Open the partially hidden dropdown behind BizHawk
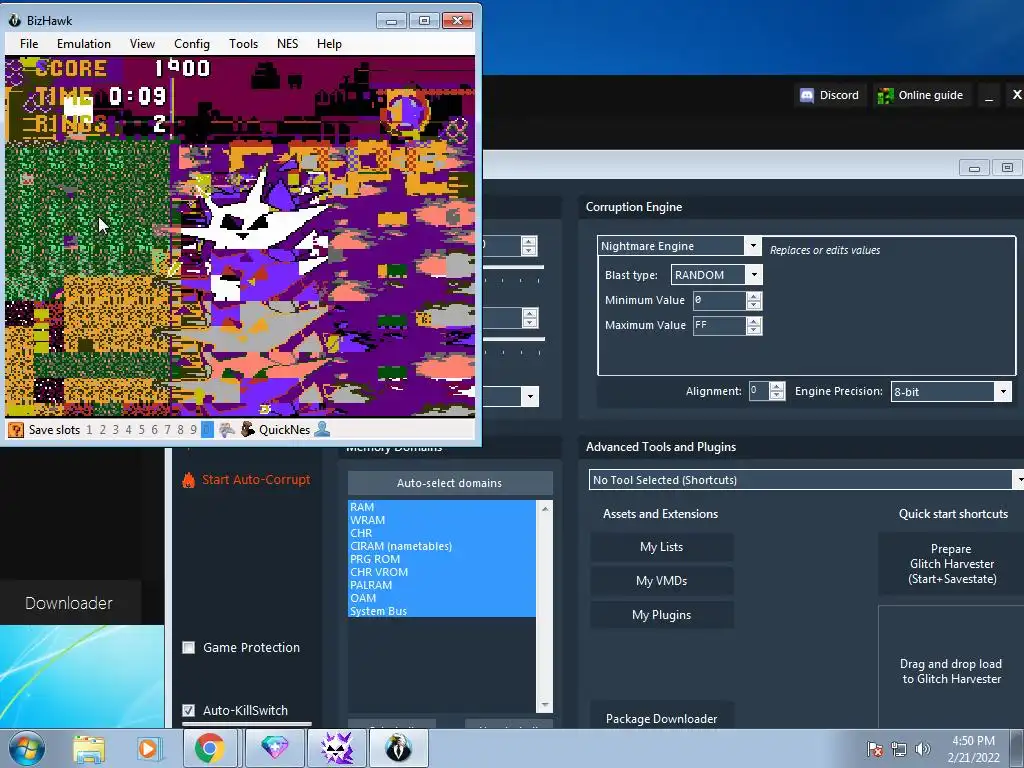The height and width of the screenshot is (768, 1024). [x=530, y=396]
